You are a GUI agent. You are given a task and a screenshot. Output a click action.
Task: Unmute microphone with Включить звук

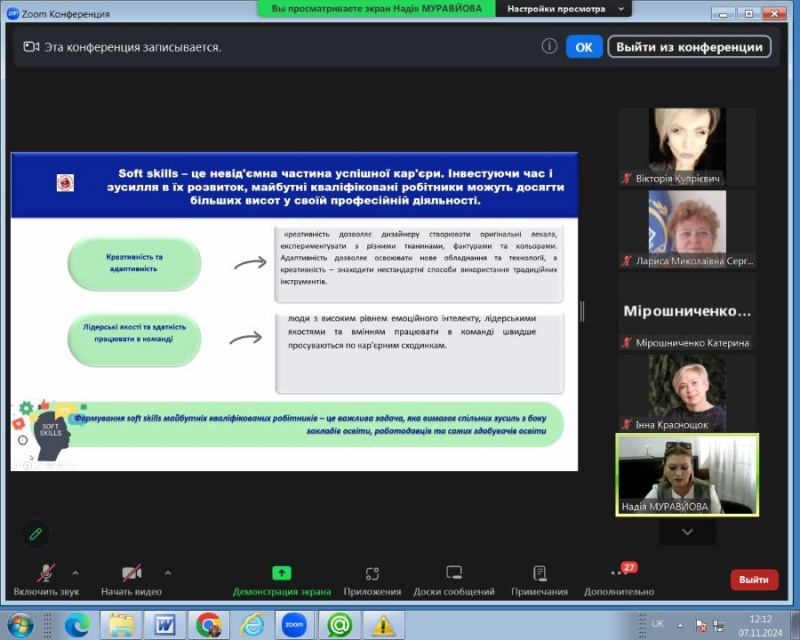point(46,573)
